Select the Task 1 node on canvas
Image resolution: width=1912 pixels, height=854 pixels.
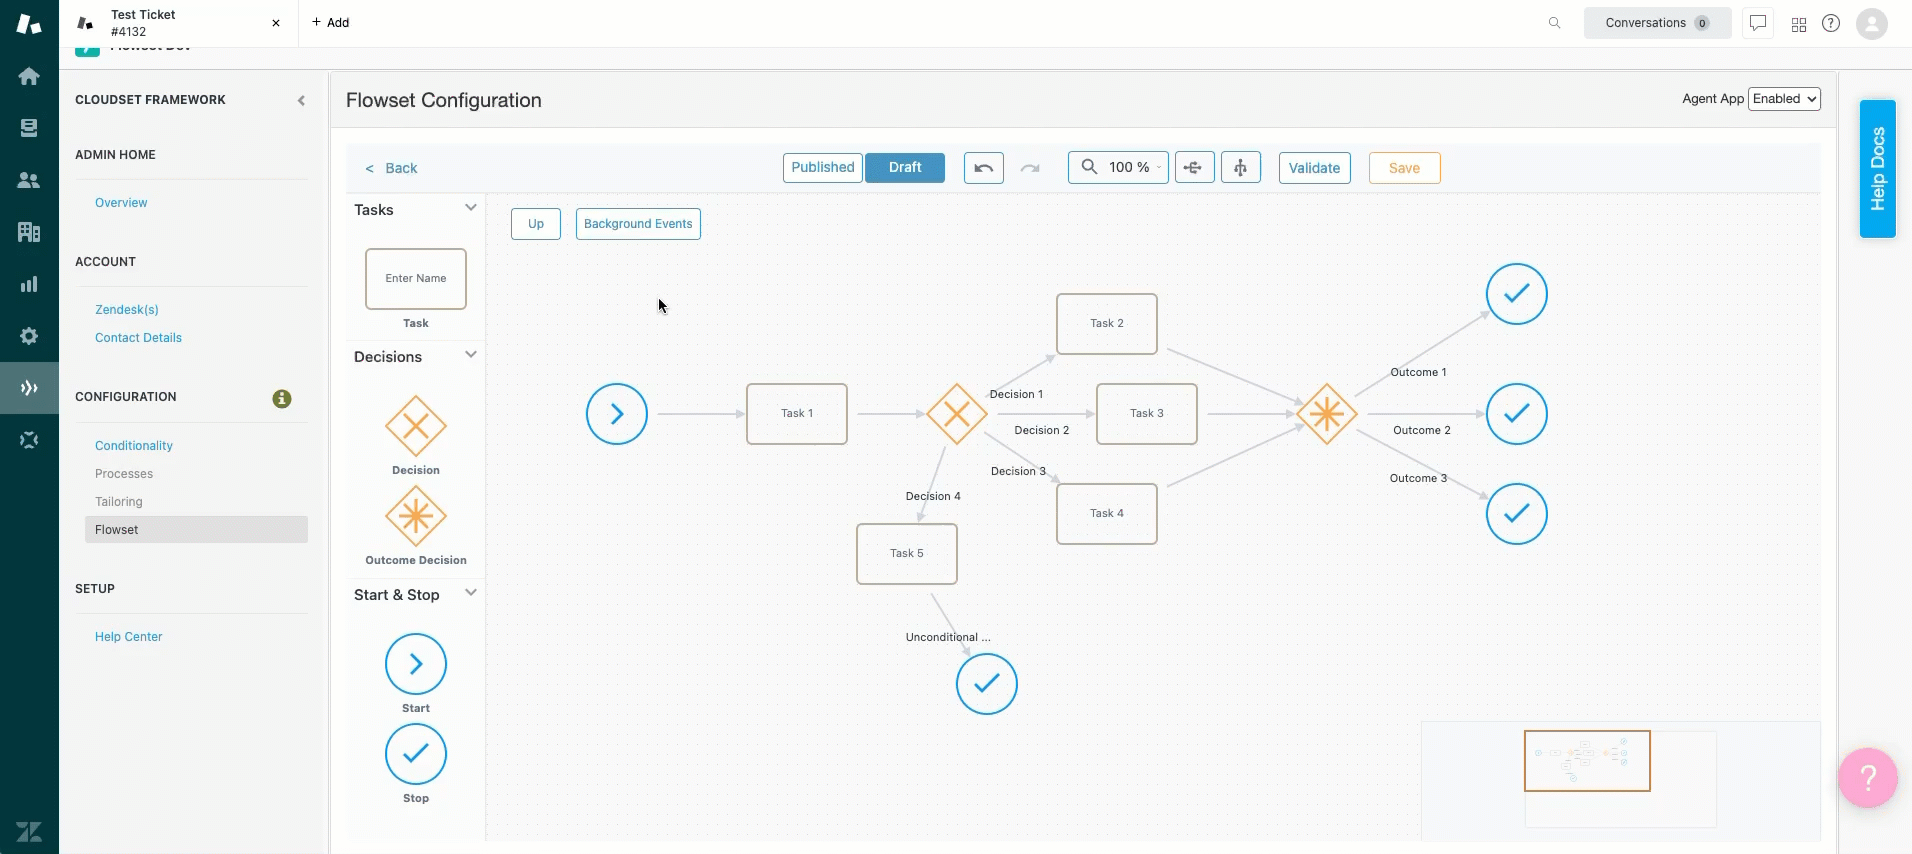[797, 414]
